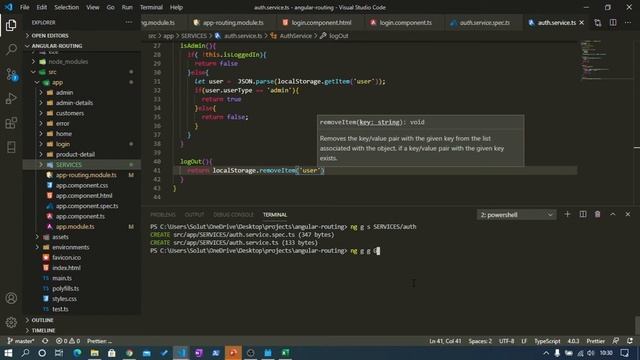Maximize the terminal panel size

point(613,214)
